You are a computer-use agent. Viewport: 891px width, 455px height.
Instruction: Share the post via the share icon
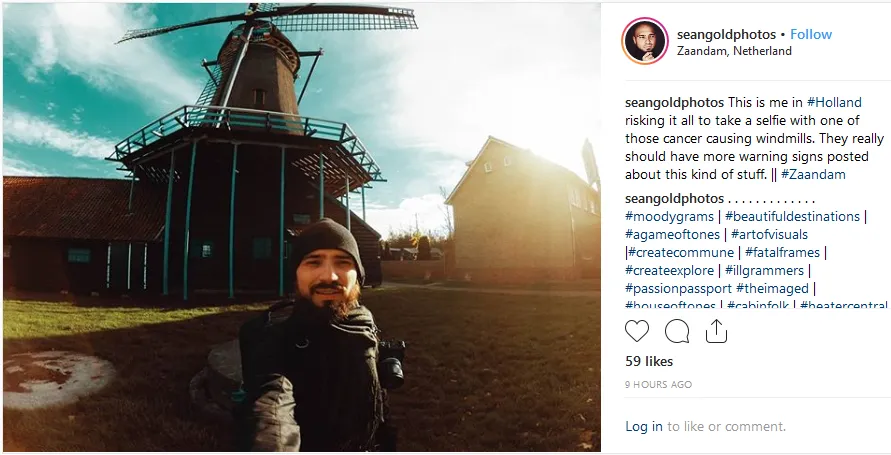(716, 331)
